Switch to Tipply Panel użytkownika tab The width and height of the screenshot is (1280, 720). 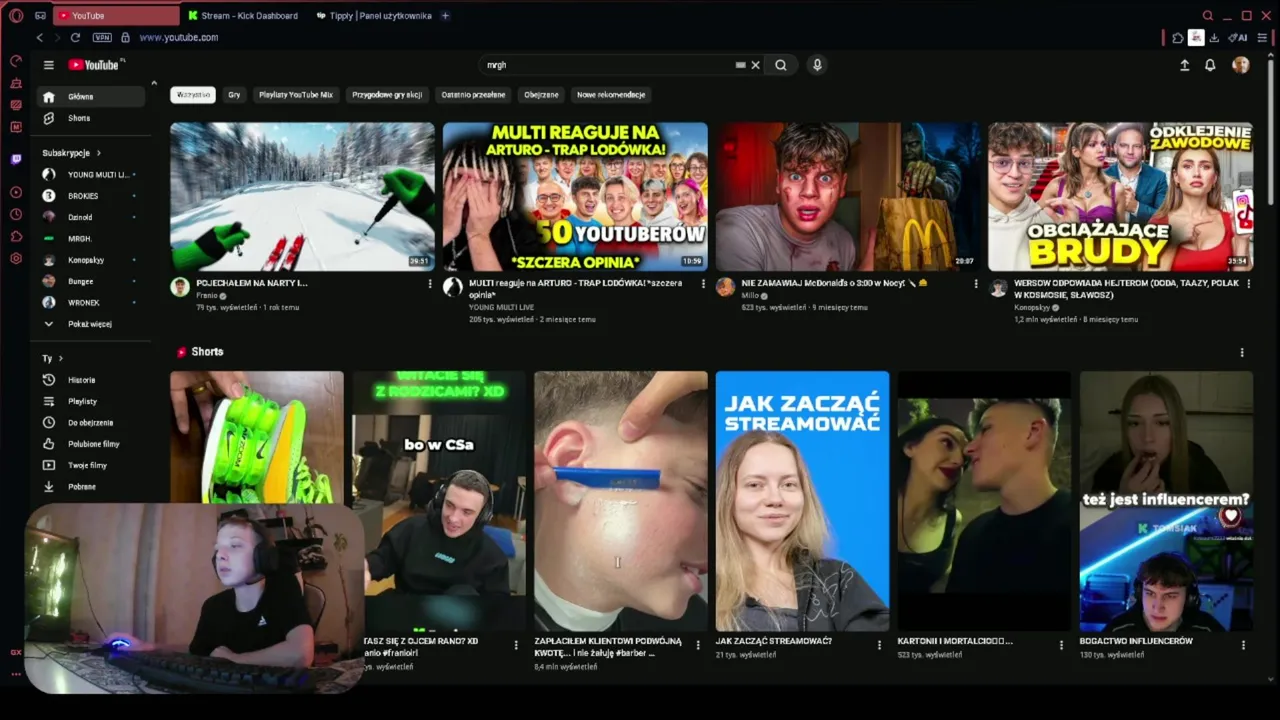[x=372, y=16]
